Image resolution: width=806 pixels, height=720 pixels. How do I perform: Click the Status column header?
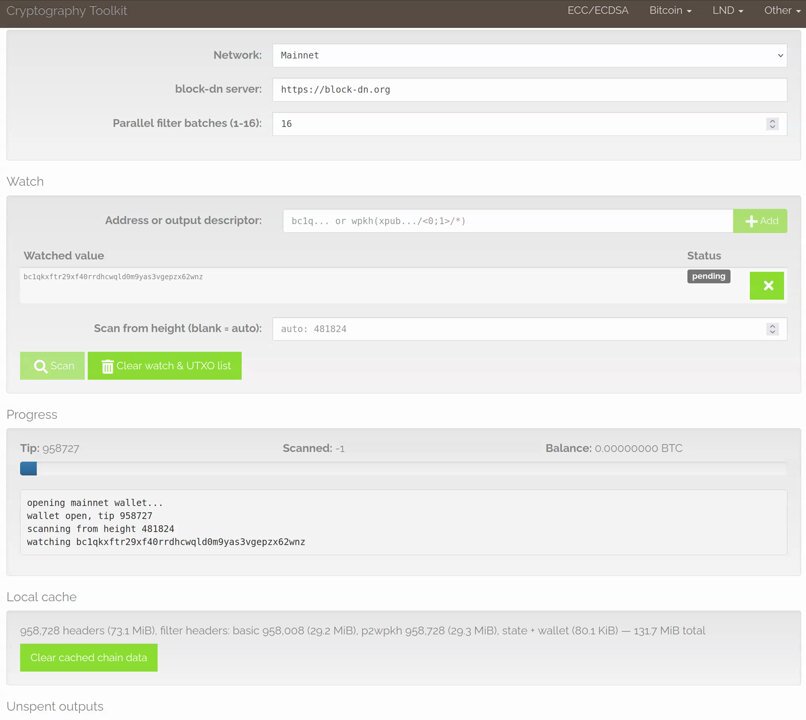click(704, 256)
